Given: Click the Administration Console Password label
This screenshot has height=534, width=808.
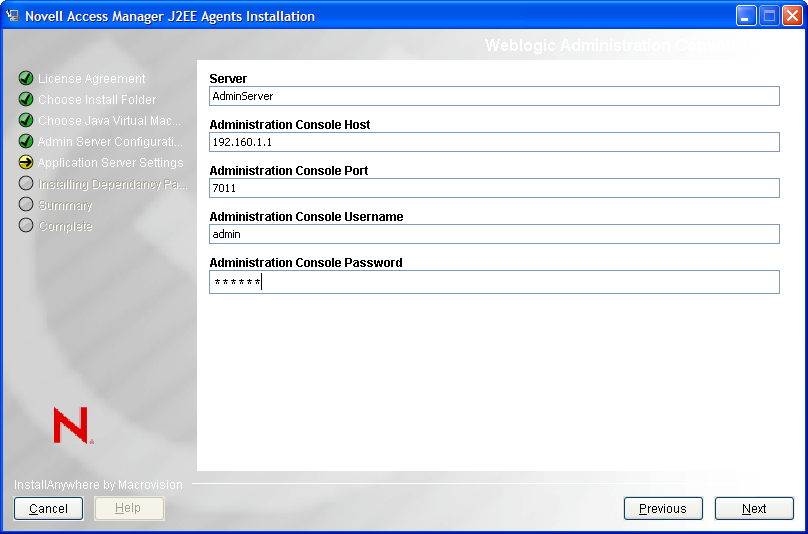Looking at the screenshot, I should pos(306,262).
